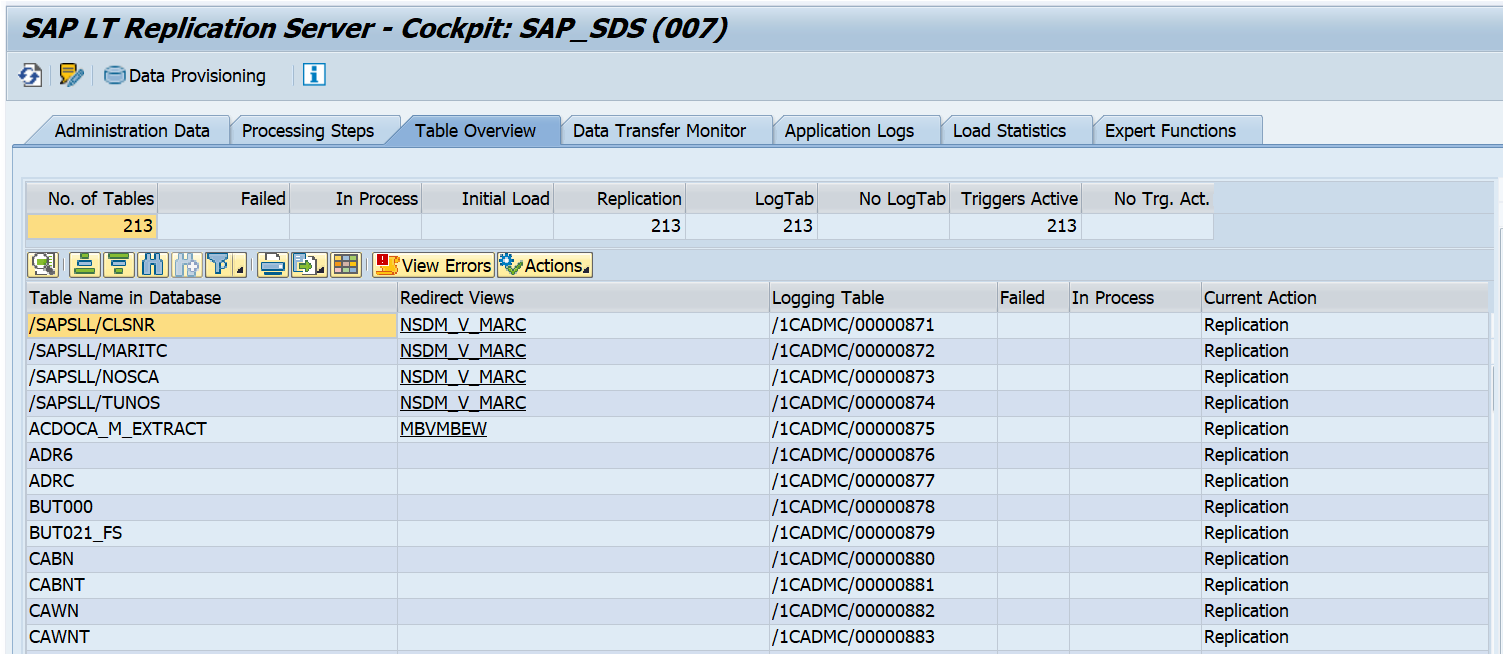Open the Change Layout grid icon
1504x655 pixels.
pyautogui.click(x=346, y=264)
